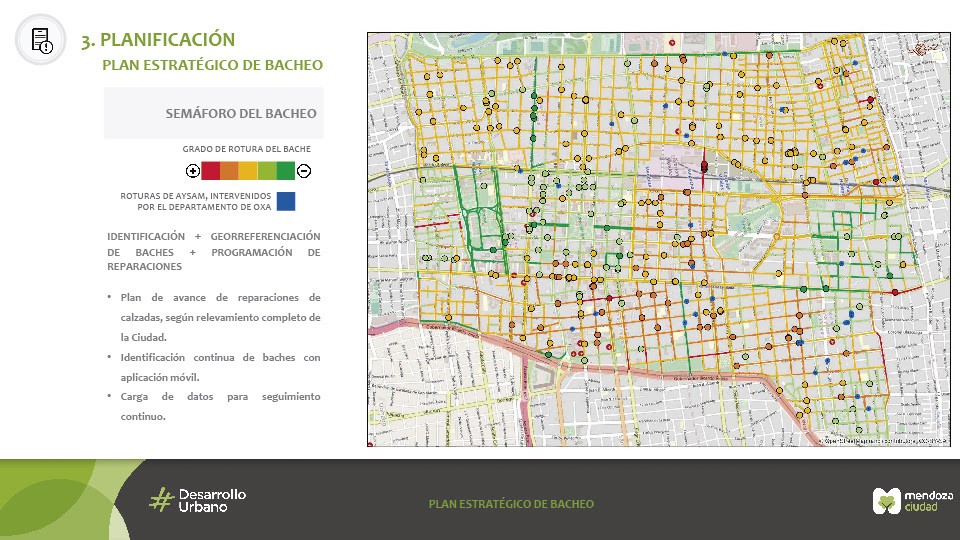Select the dark green severity color swatch

point(286,171)
